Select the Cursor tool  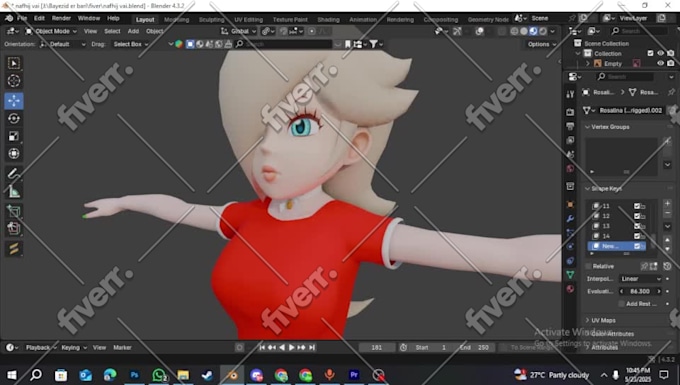coord(14,81)
